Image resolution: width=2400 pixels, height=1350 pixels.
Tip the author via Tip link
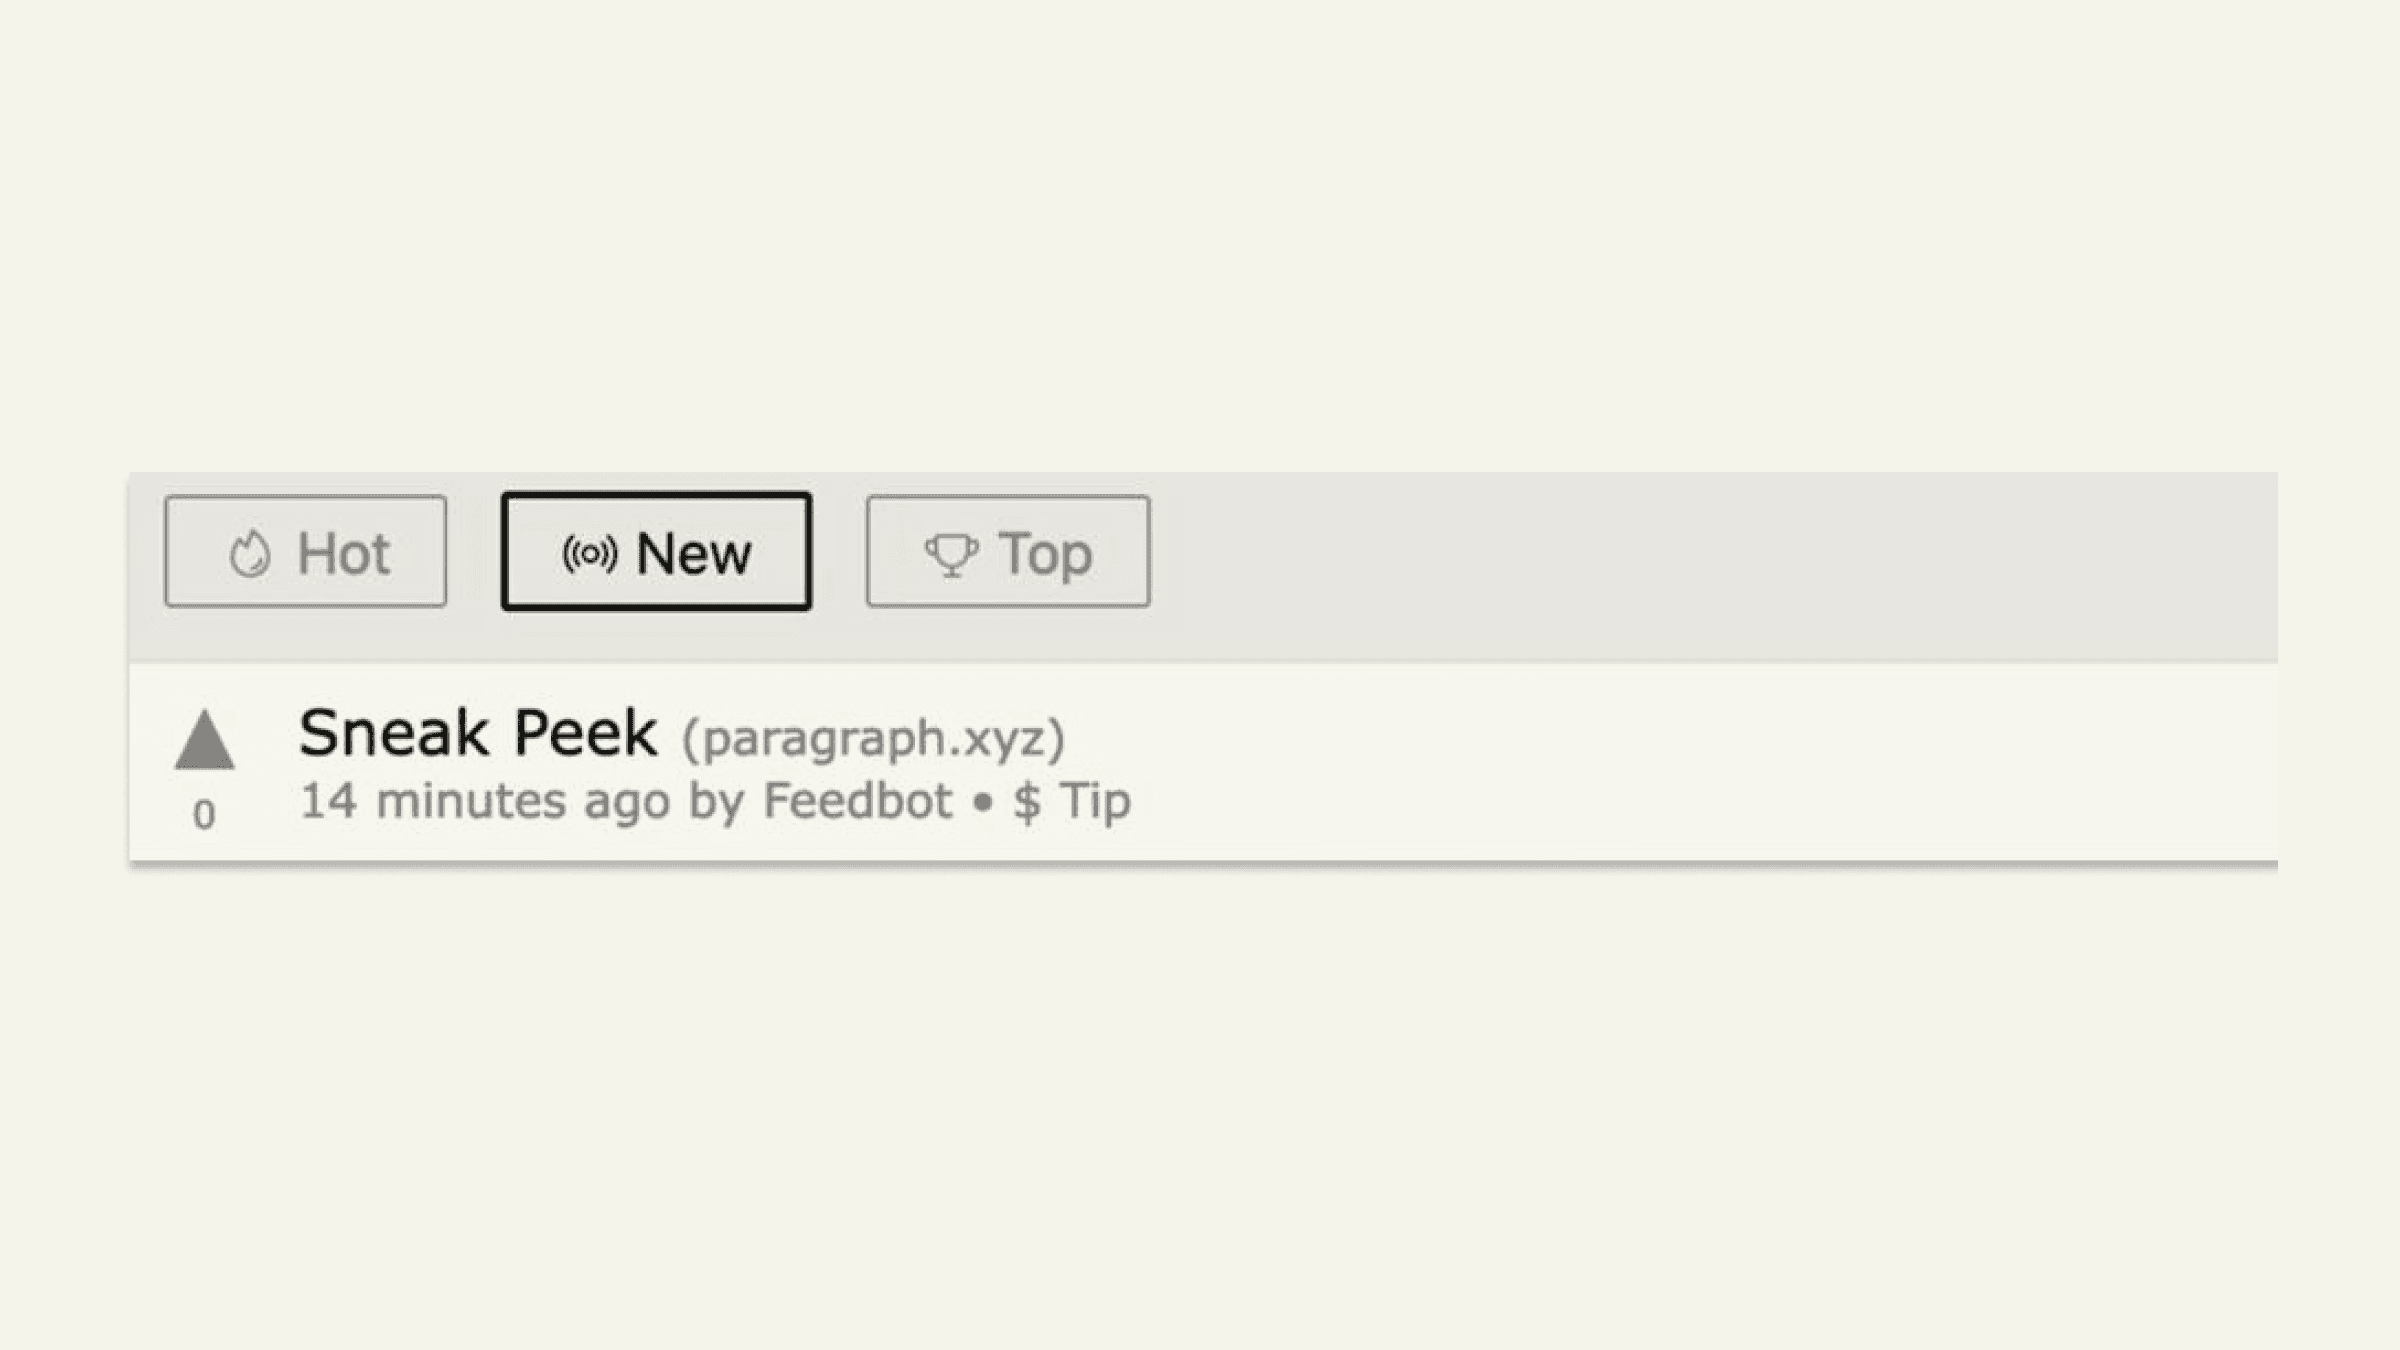pos(1095,802)
